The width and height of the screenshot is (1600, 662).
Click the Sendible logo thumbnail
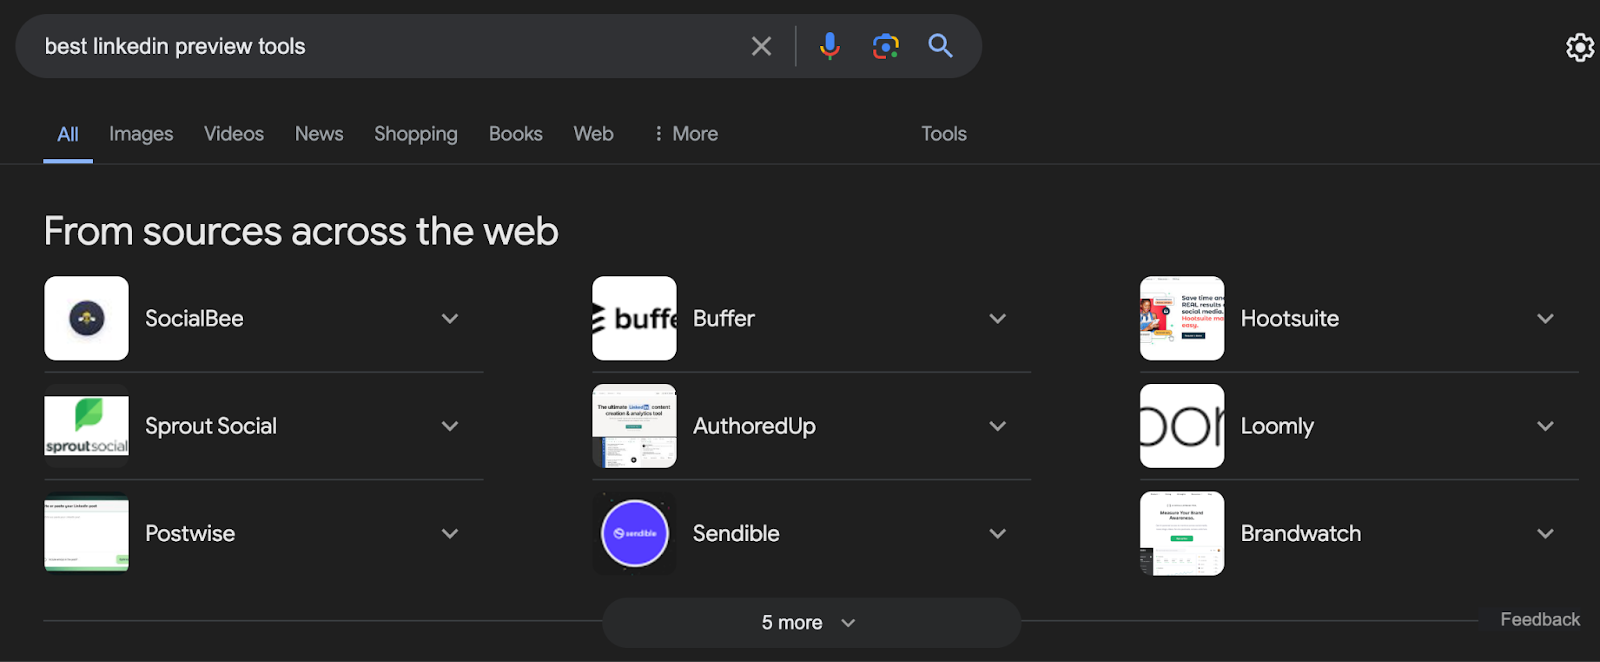(x=634, y=533)
